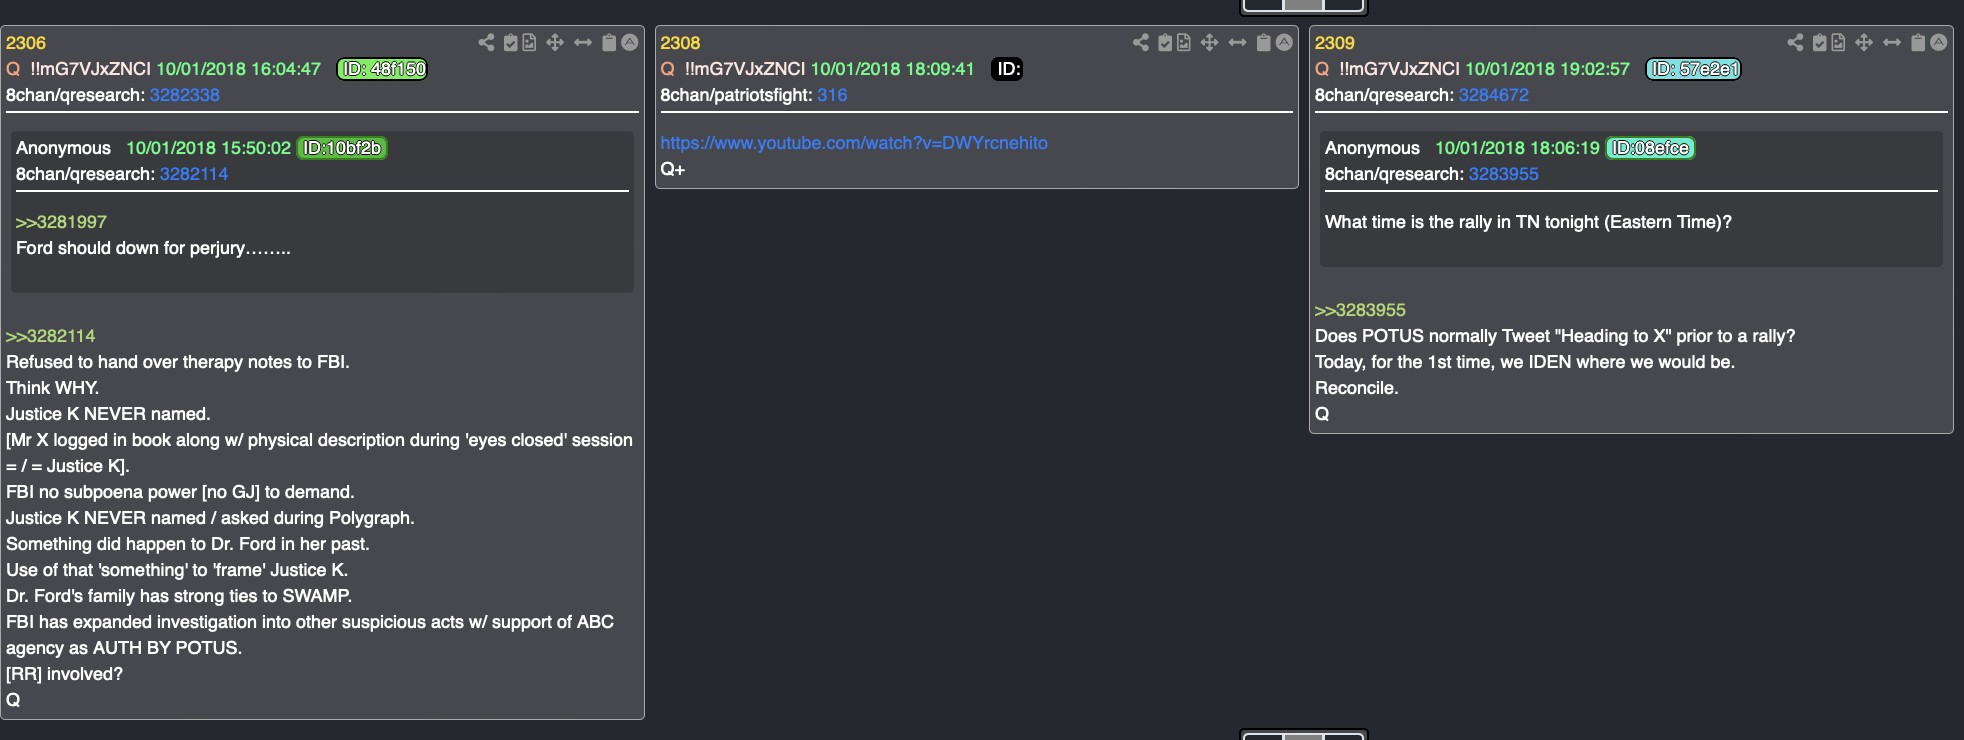This screenshot has height=740, width=1964.
Task: Click the ID: 57e2e1 badge
Action: point(1694,69)
